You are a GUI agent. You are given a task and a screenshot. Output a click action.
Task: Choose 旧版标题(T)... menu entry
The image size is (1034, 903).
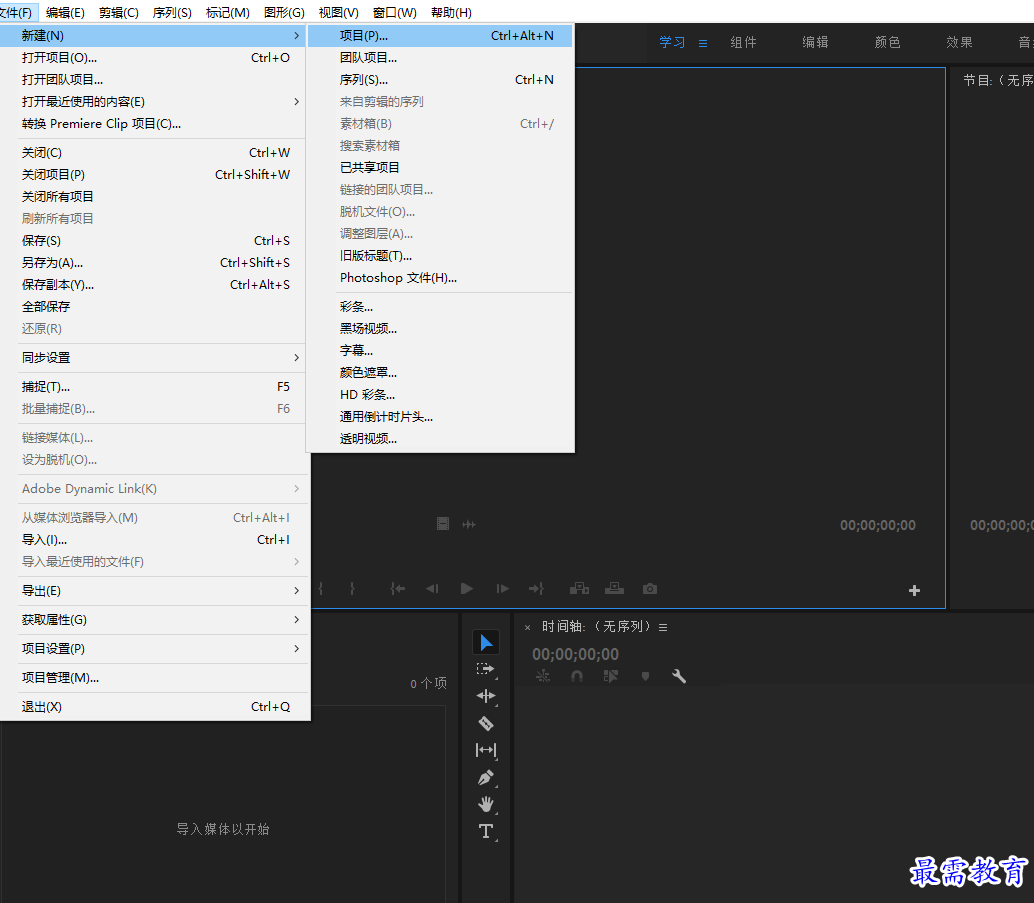[x=440, y=256]
